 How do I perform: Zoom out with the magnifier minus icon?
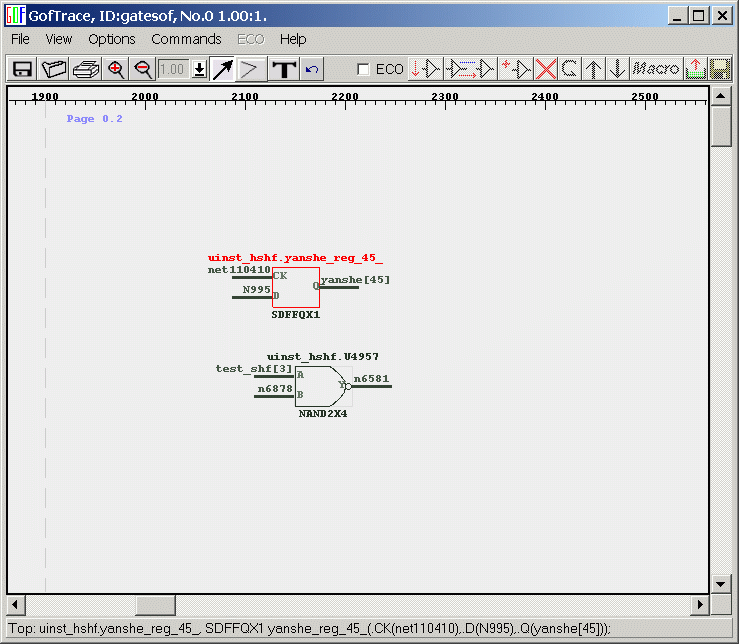pyautogui.click(x=143, y=69)
